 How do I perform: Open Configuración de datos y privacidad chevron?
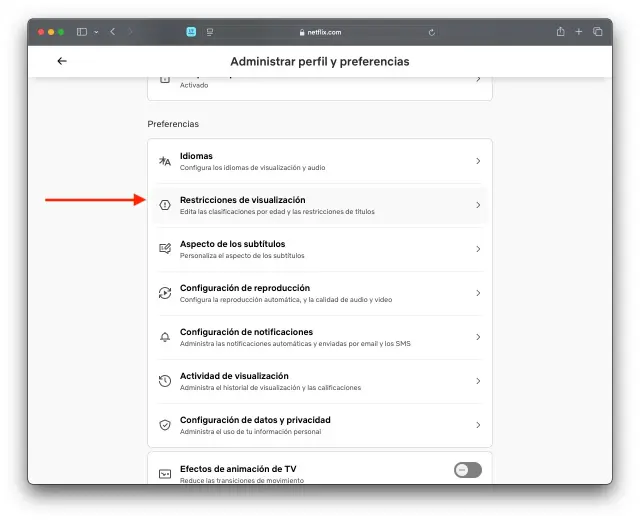click(478, 425)
